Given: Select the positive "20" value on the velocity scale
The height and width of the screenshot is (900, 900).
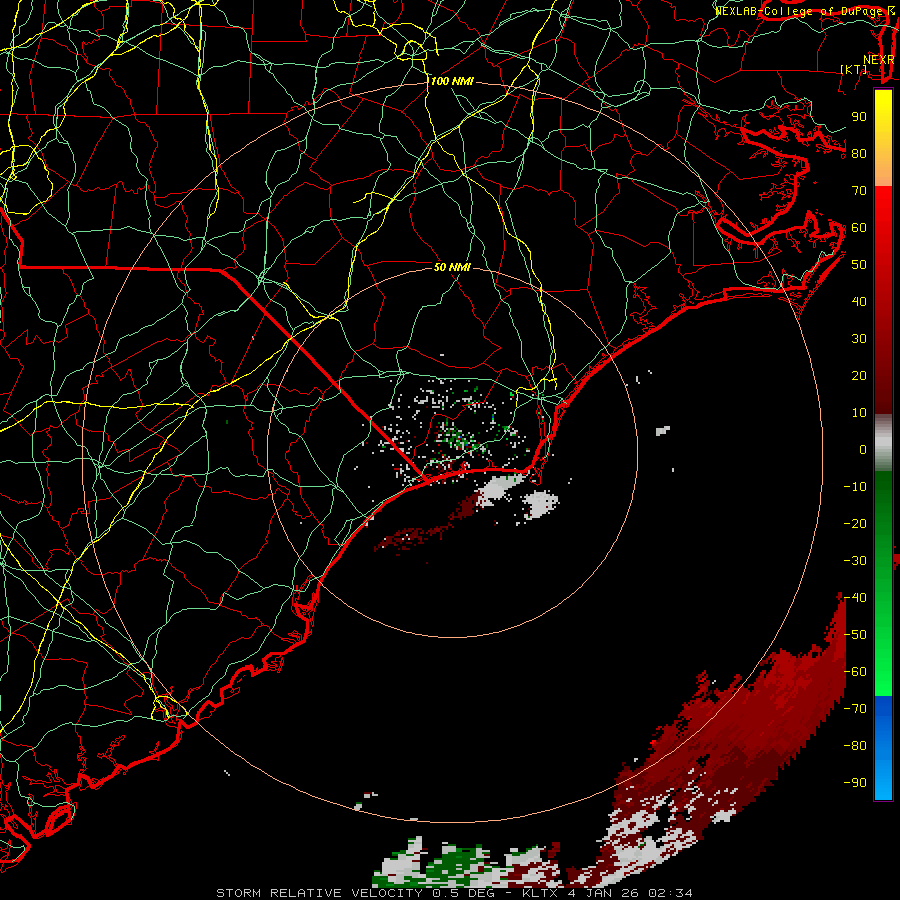Looking at the screenshot, I should [x=859, y=376].
